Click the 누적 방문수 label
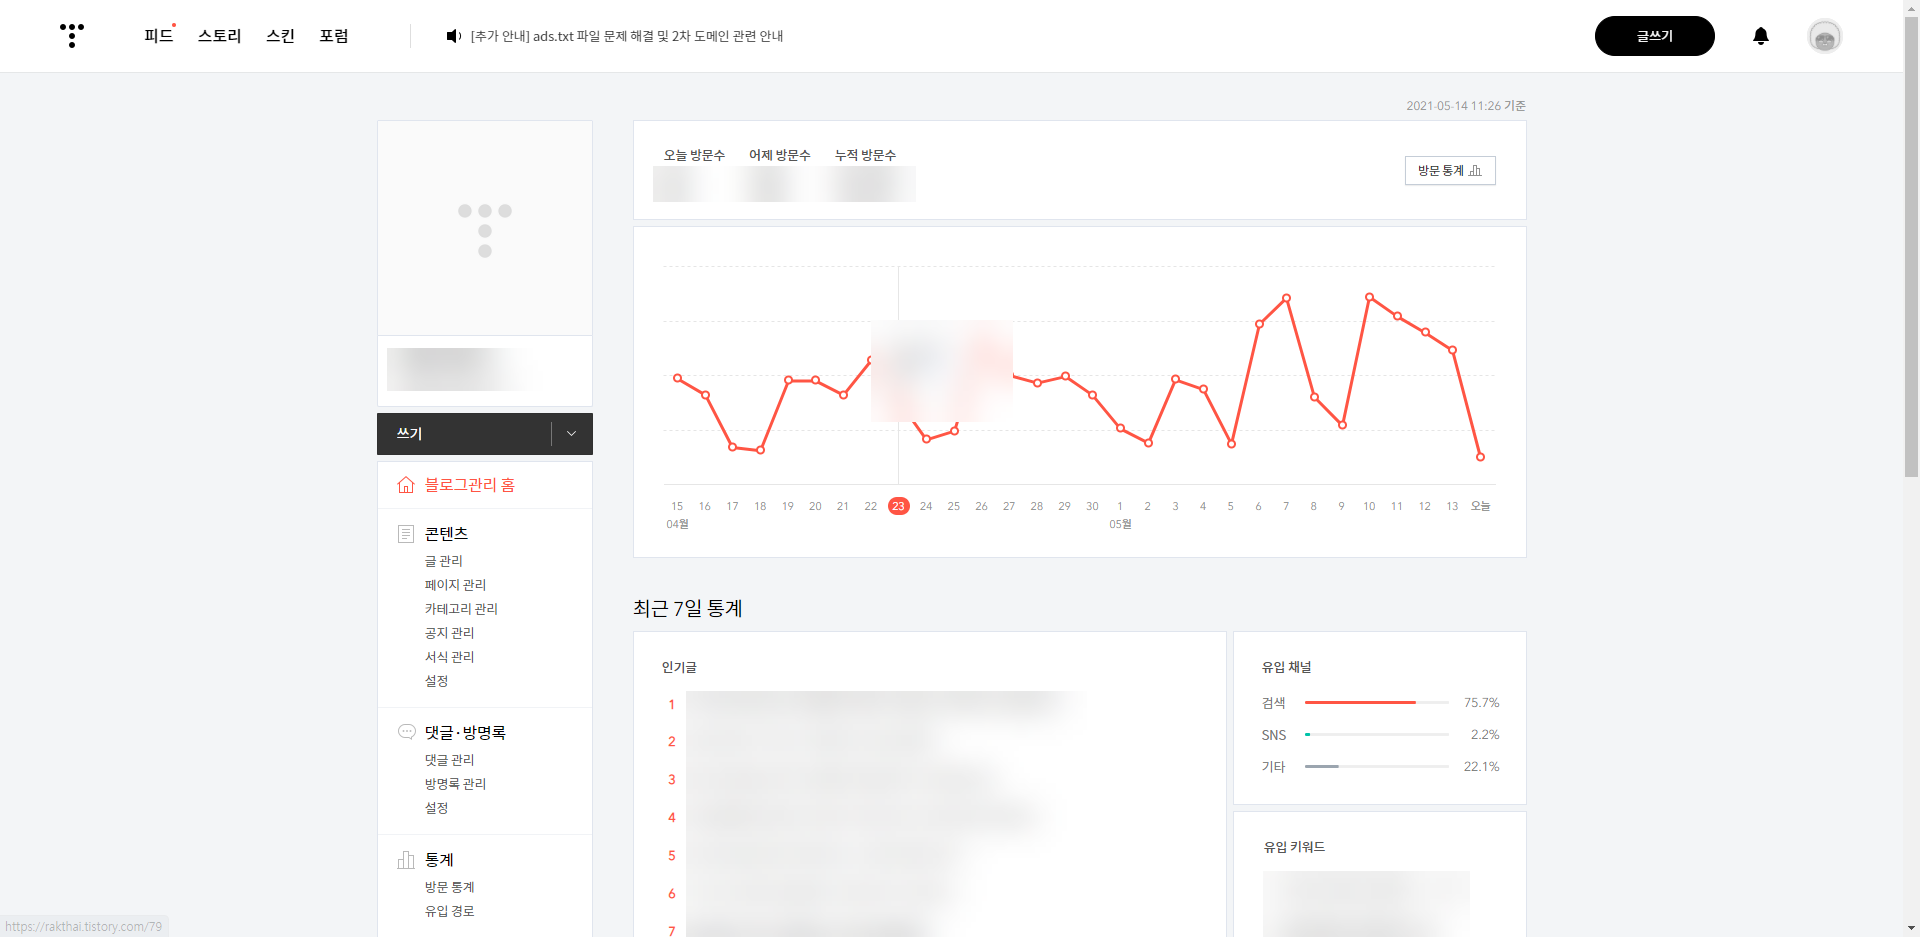This screenshot has width=1920, height=937. (x=865, y=155)
